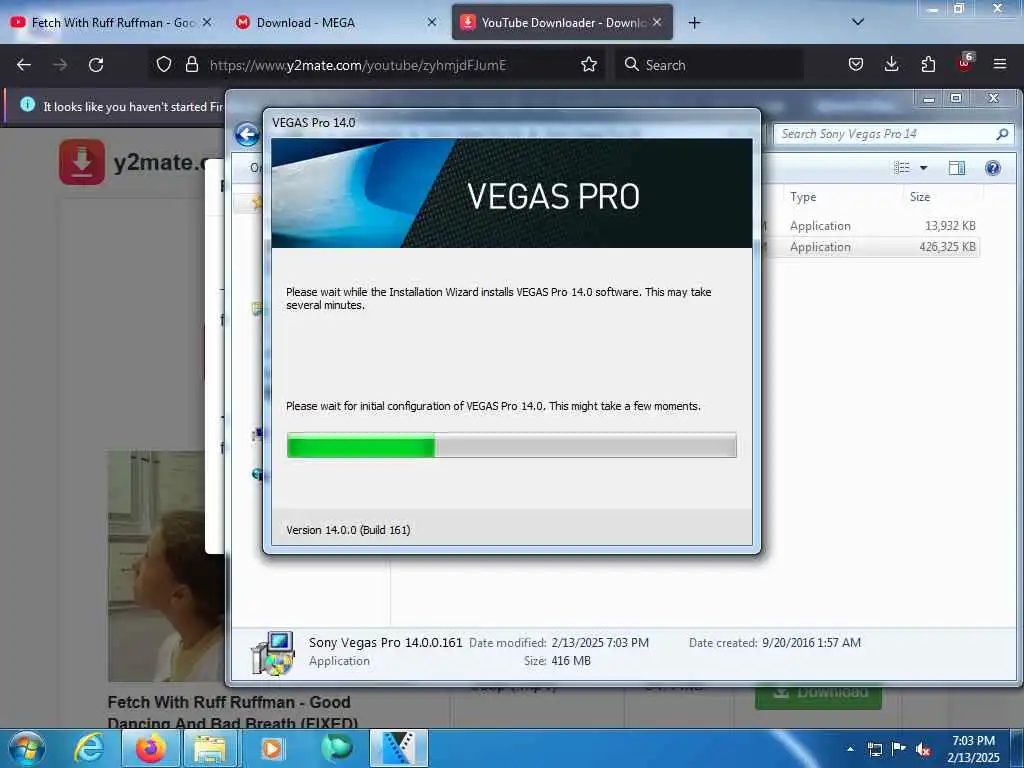The image size is (1024, 768).
Task: Click the installation progress bar
Action: click(511, 445)
